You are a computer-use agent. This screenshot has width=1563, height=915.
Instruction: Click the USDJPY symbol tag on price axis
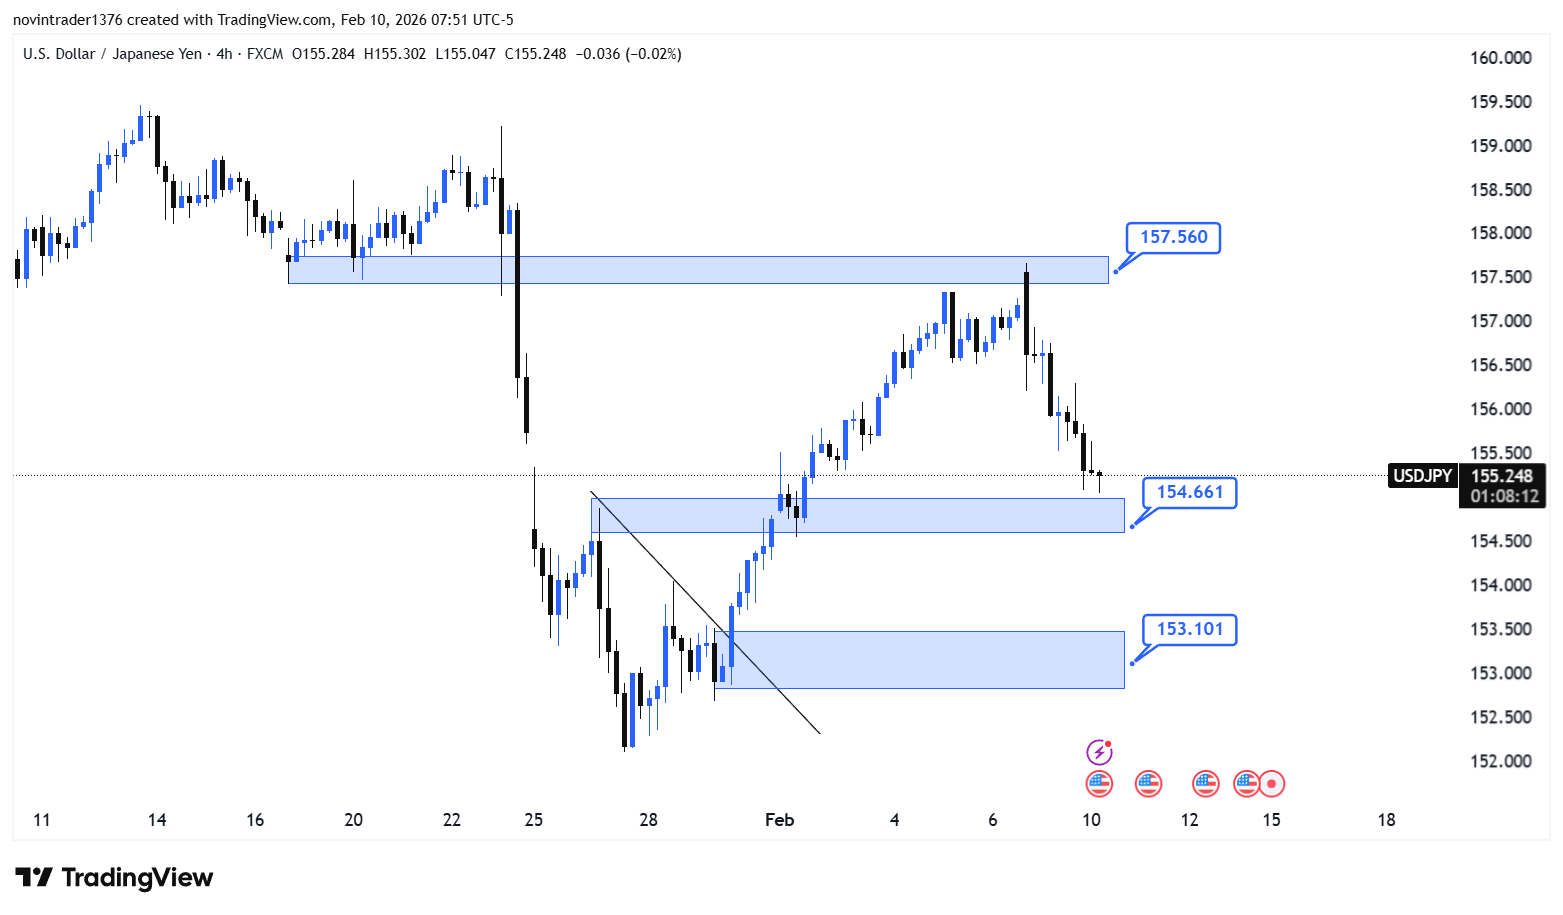1422,476
